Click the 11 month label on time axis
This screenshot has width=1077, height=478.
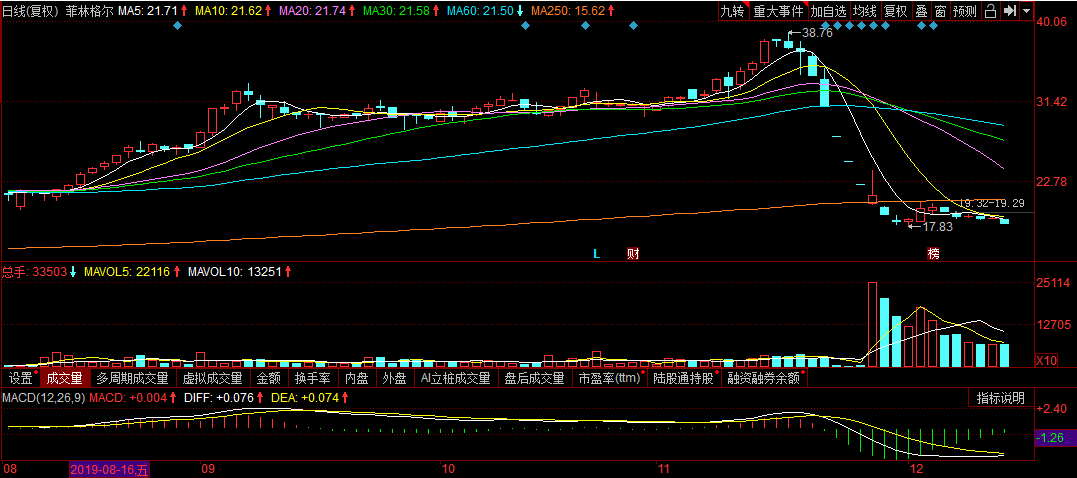[664, 470]
